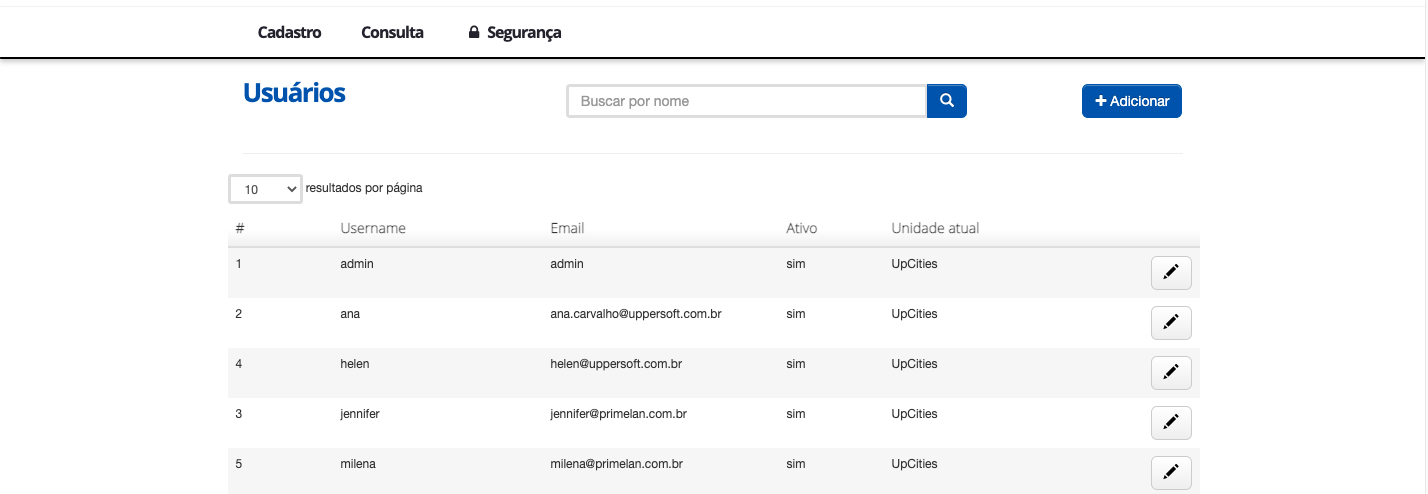Click the email jennifer@primelan.com.br
This screenshot has width=1428, height=494.
tap(618, 414)
